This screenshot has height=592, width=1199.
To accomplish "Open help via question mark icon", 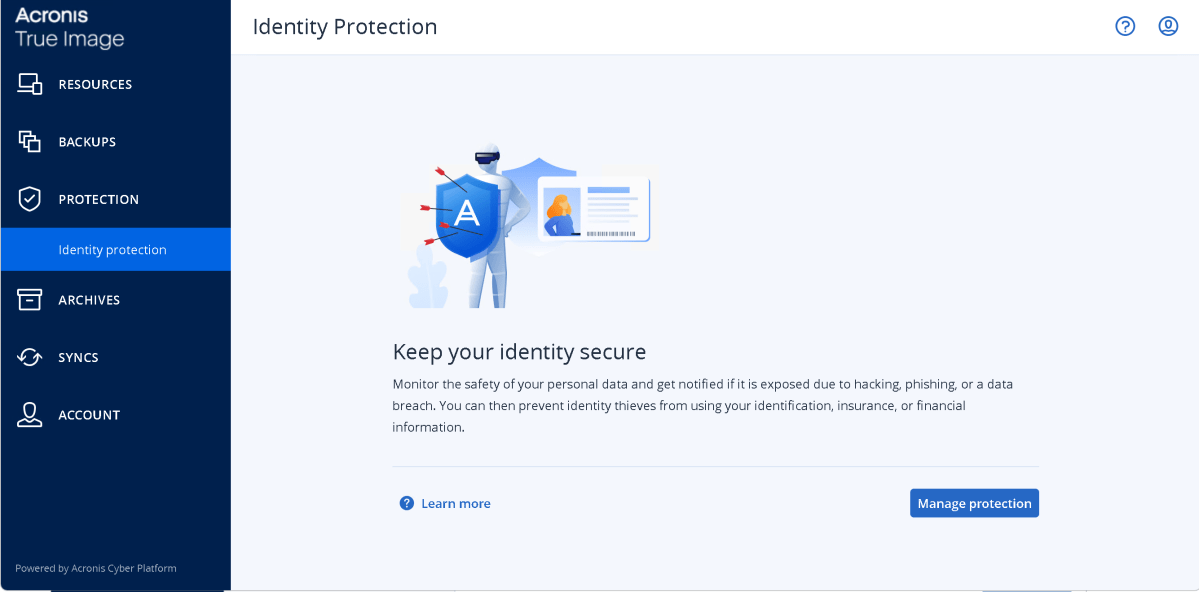I will (1125, 27).
